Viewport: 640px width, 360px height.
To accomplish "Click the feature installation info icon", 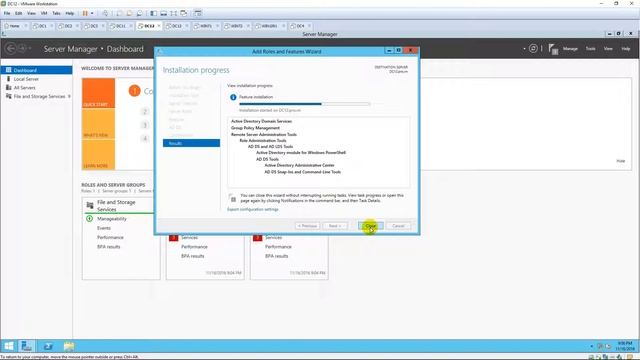I will [233, 97].
